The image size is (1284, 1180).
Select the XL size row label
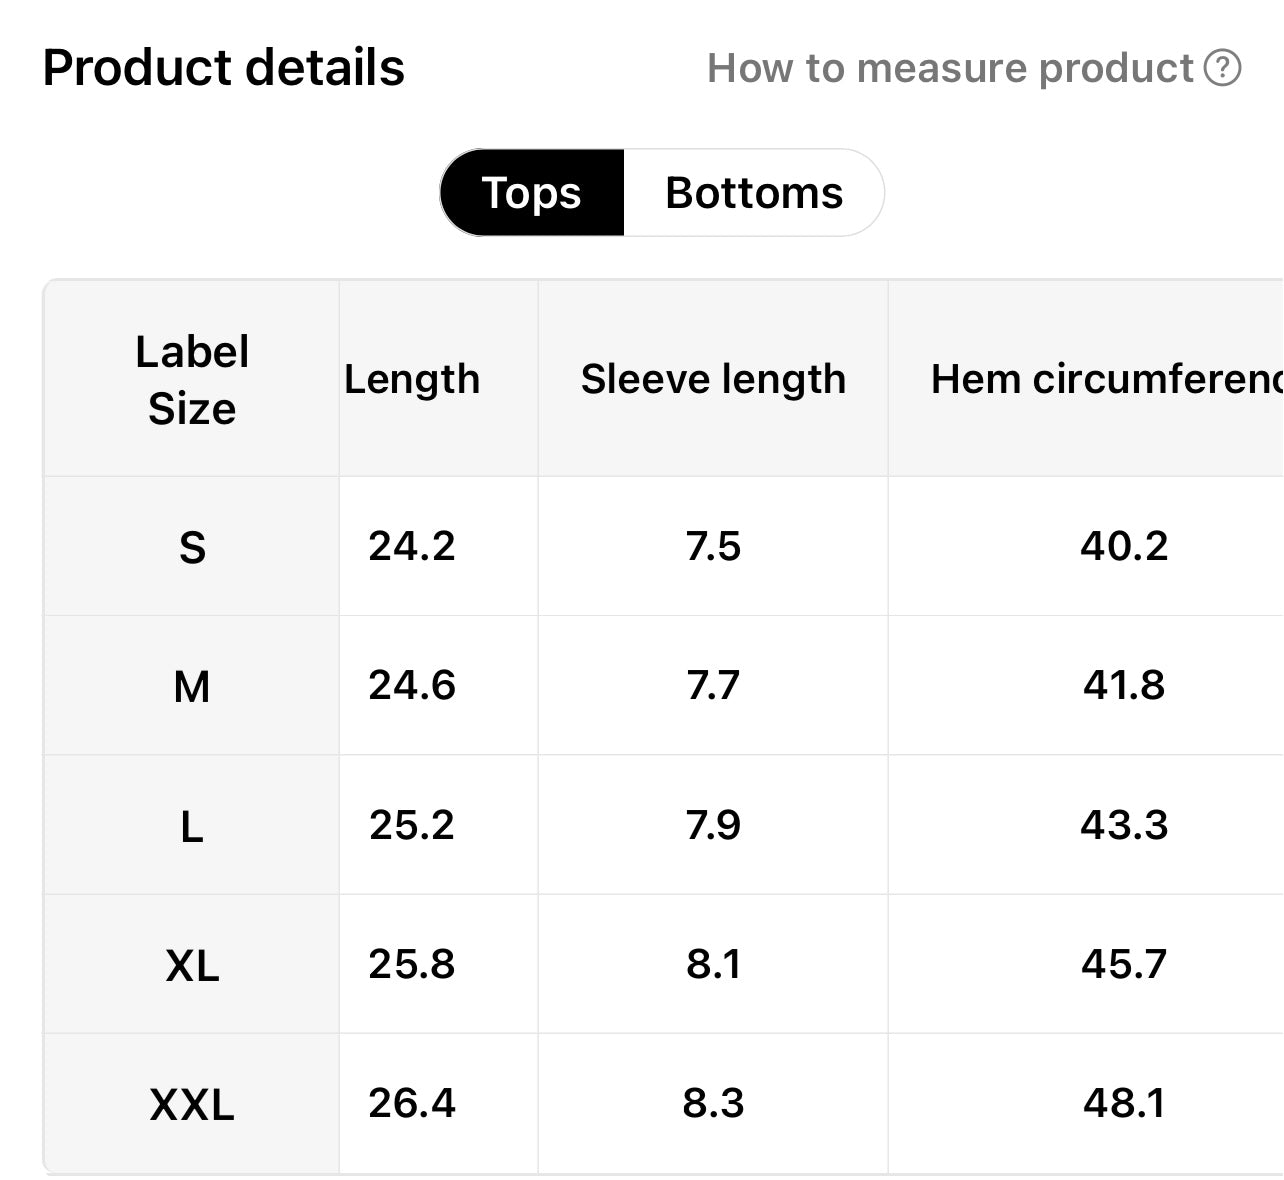pos(192,966)
